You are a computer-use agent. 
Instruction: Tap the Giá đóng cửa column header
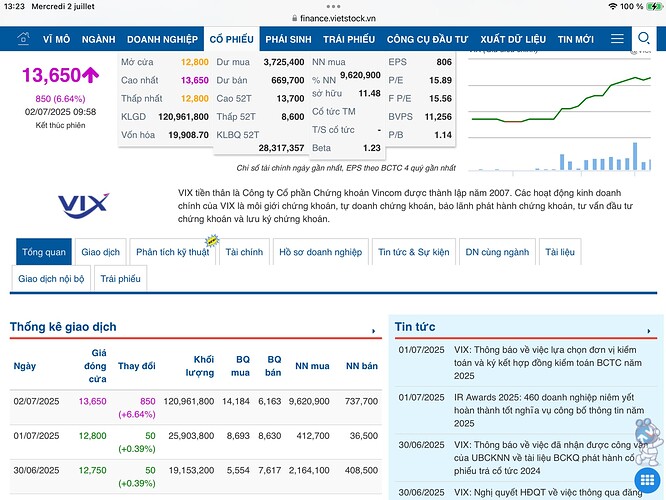[x=96, y=366]
